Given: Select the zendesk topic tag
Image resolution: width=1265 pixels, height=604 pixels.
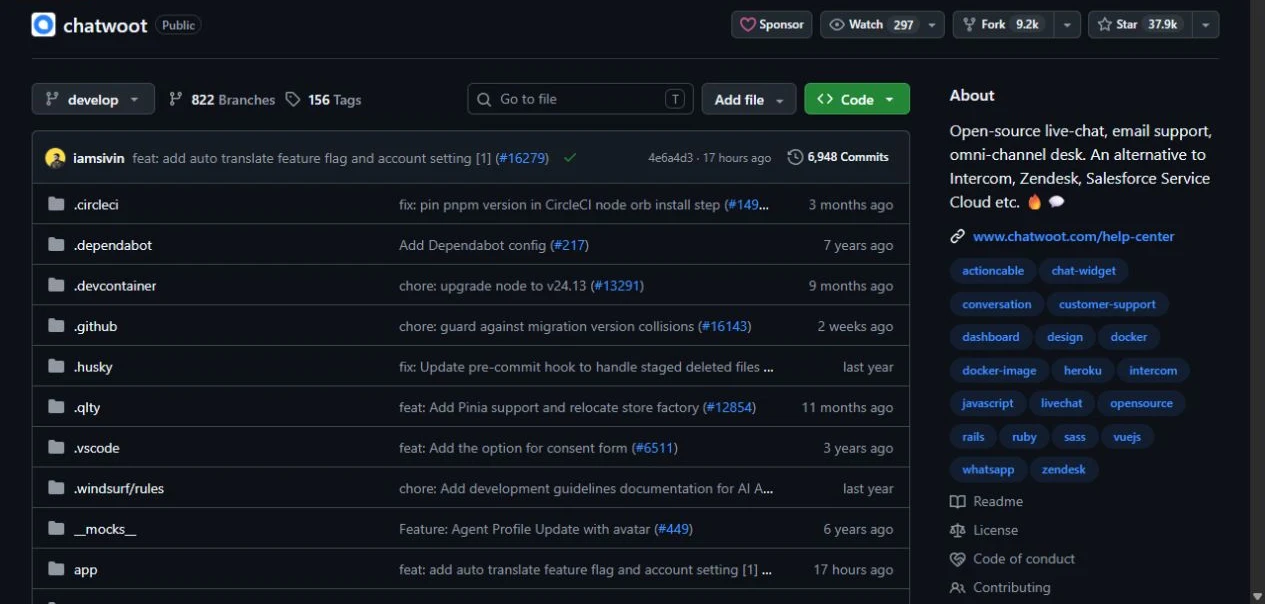Looking at the screenshot, I should 1064,470.
